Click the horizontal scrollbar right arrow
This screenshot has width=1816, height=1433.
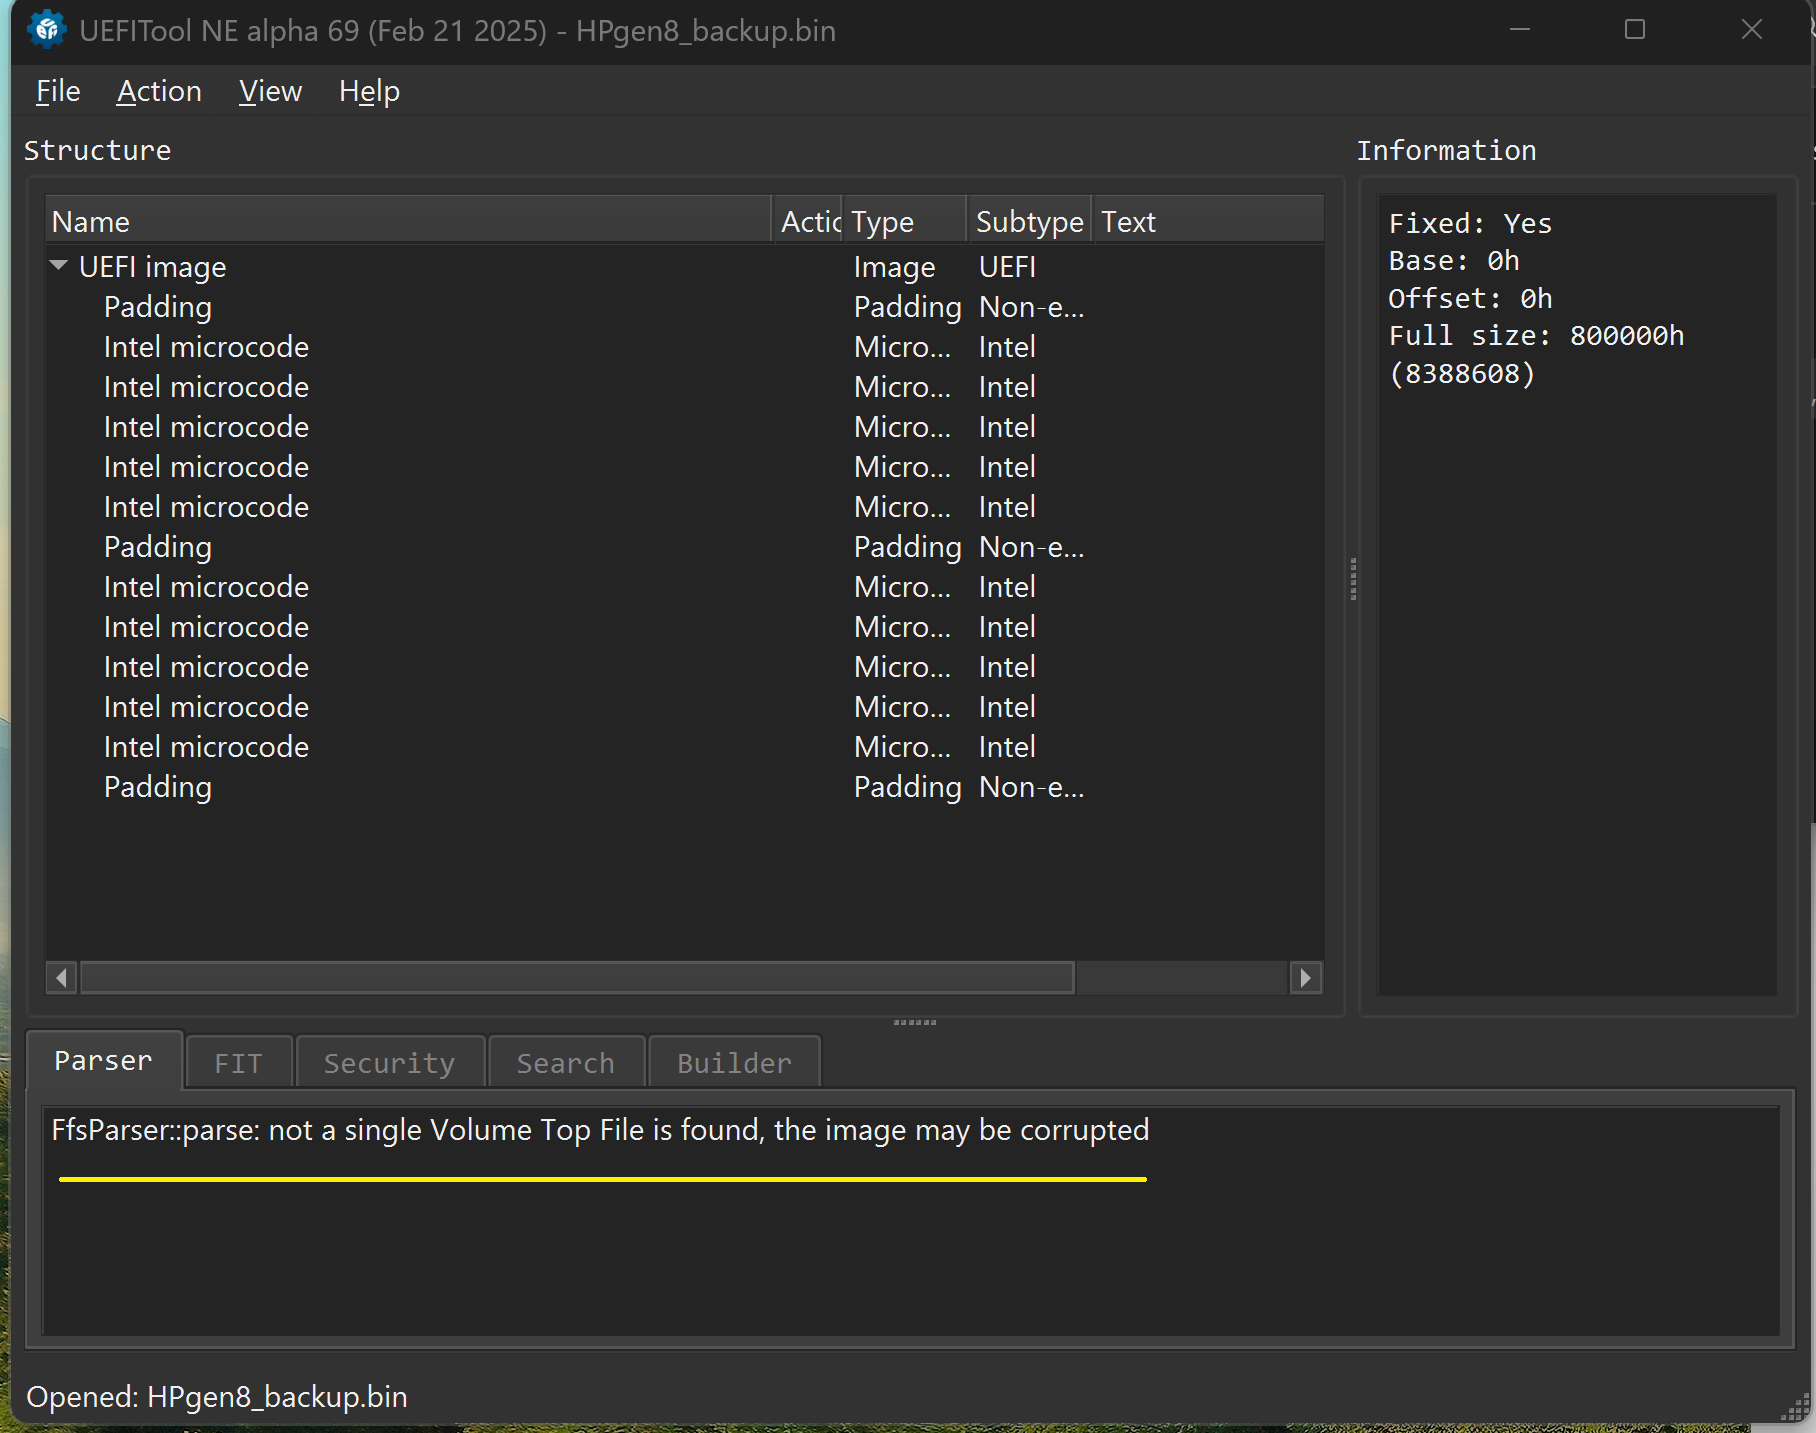[1305, 977]
